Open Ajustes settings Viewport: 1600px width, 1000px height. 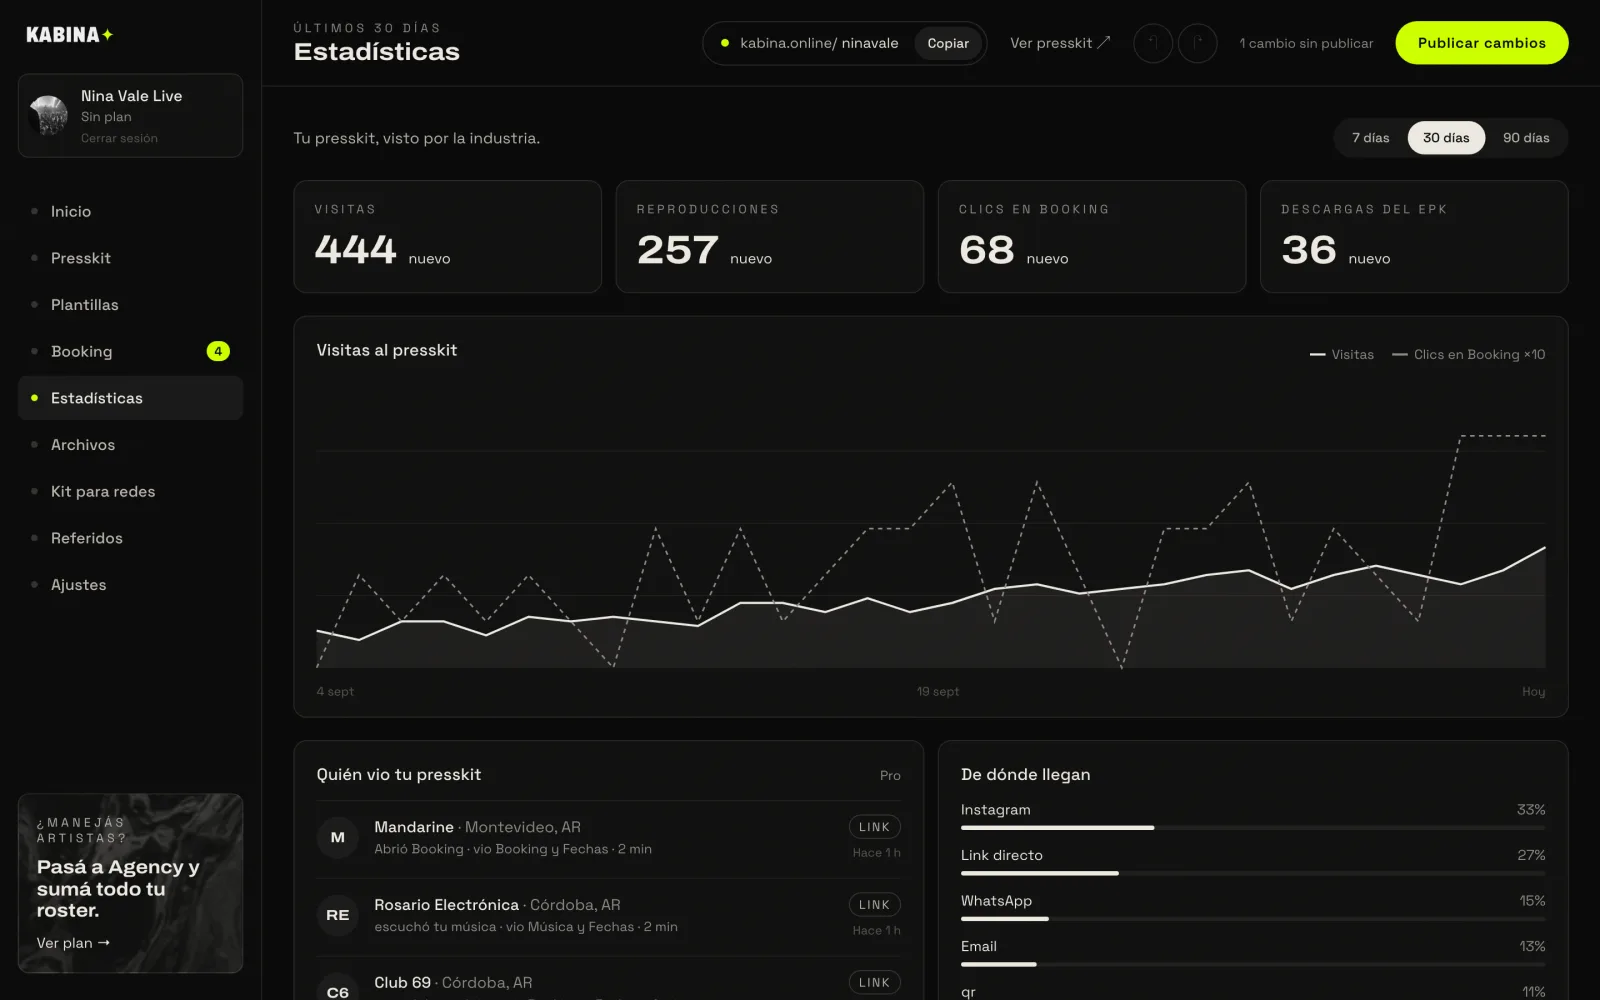[130, 585]
